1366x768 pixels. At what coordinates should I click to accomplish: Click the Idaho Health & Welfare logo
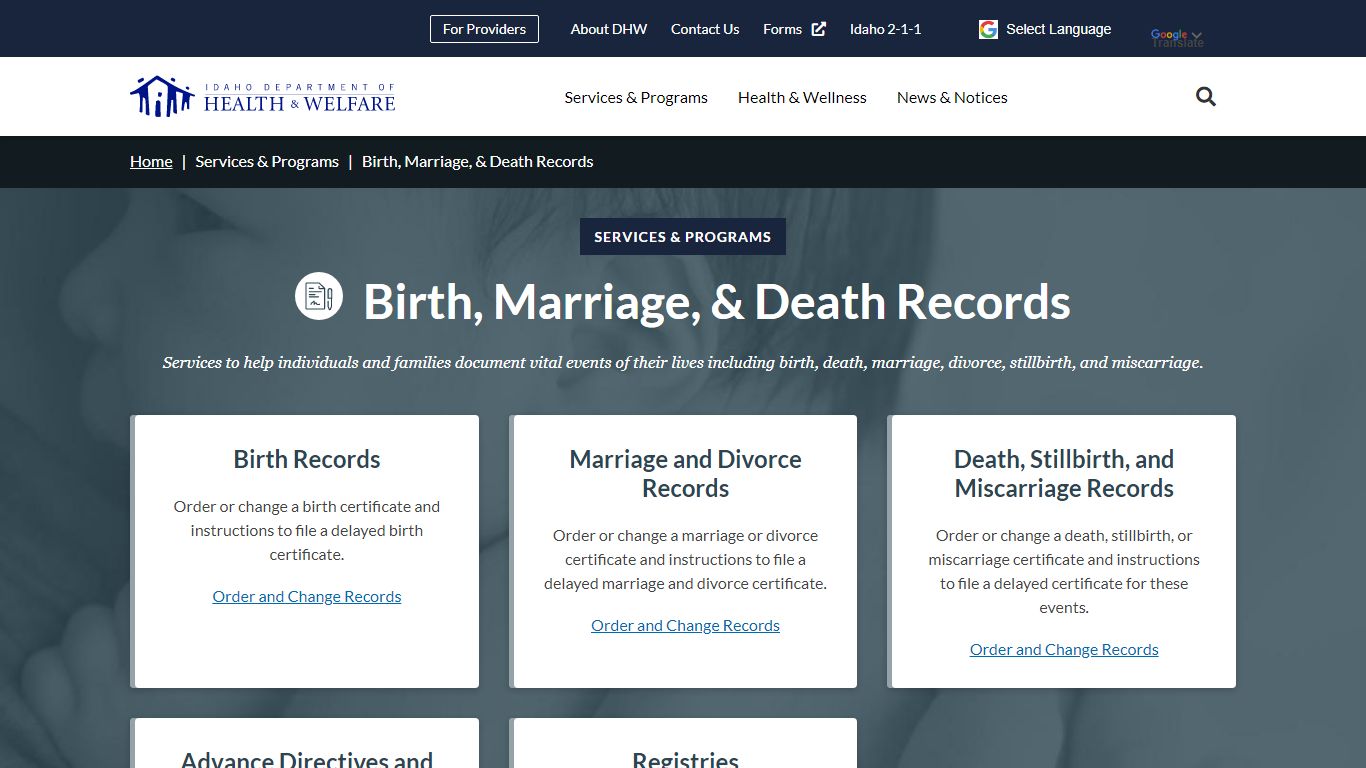[x=263, y=97]
